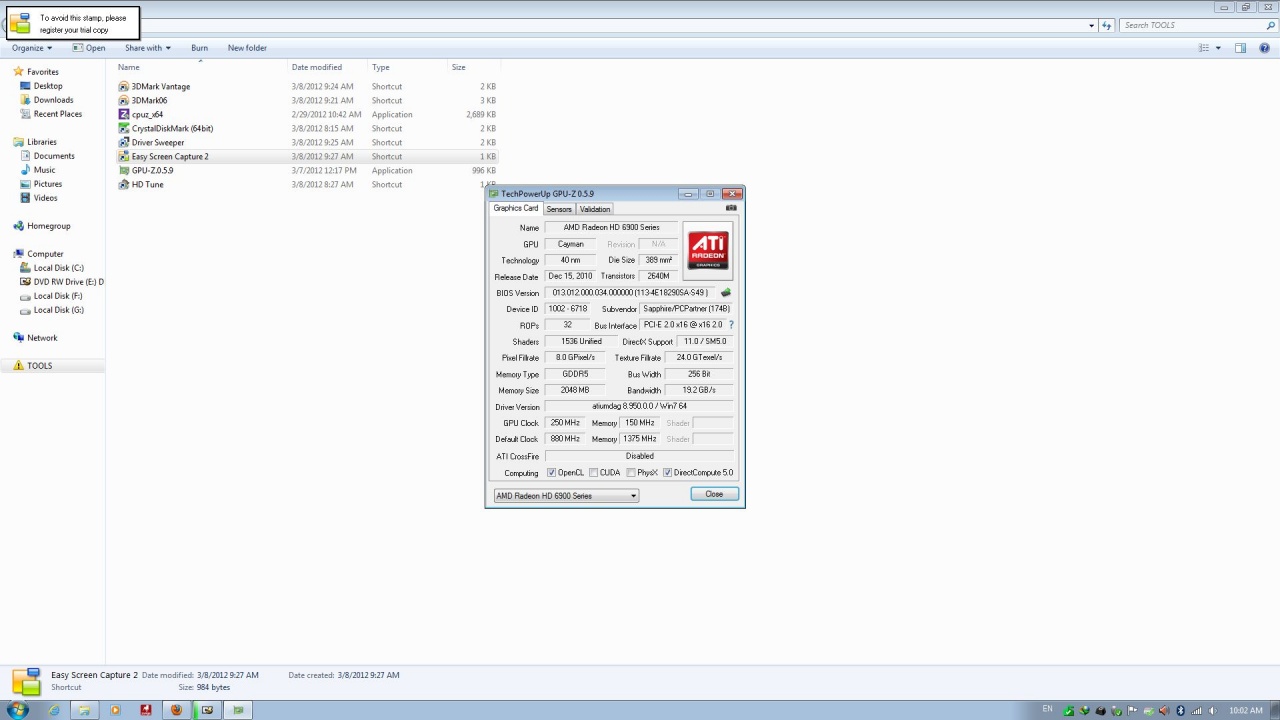Open the view options dropdown arrow

[x=1218, y=48]
